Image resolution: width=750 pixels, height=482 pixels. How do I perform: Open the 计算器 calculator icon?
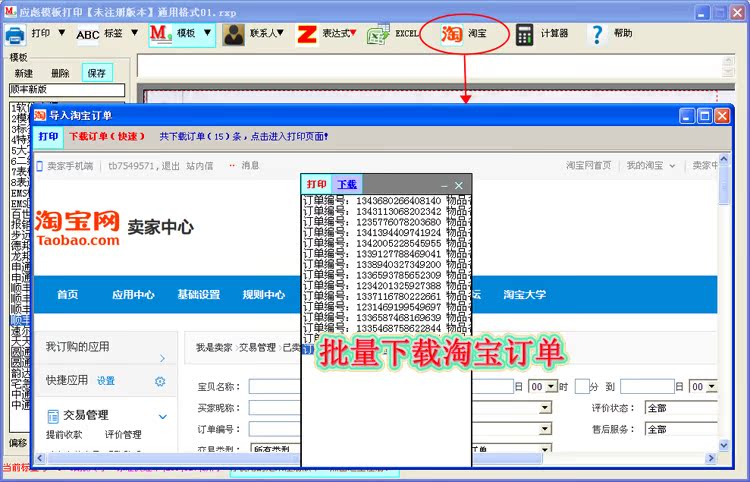(524, 35)
